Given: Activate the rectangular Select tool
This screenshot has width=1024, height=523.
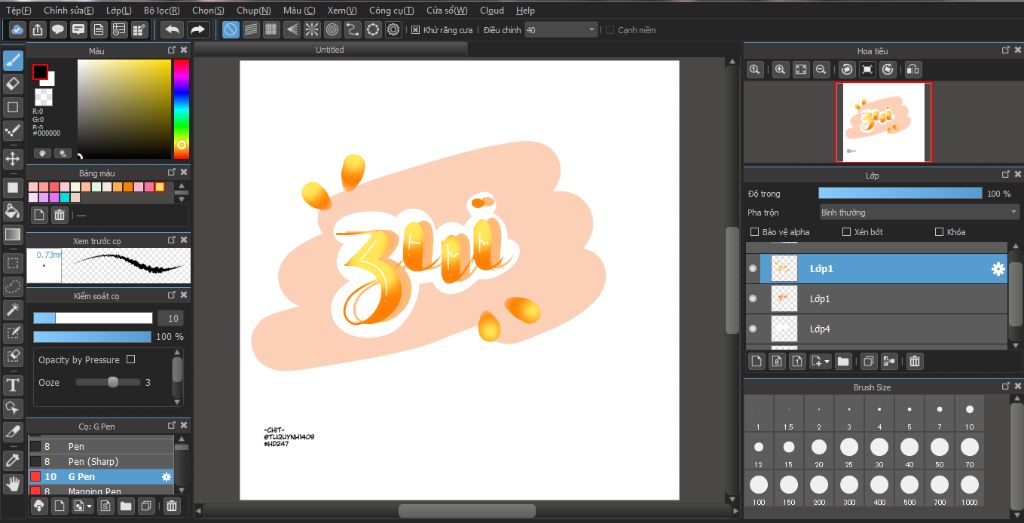Looking at the screenshot, I should [13, 263].
